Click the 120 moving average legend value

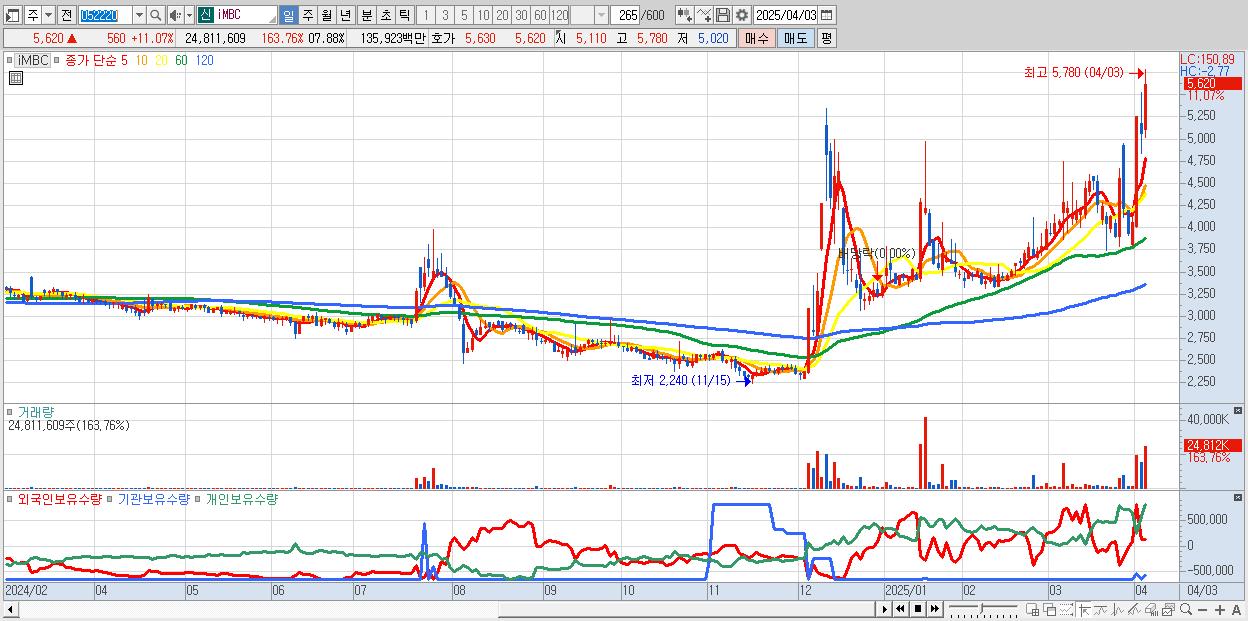pos(204,60)
